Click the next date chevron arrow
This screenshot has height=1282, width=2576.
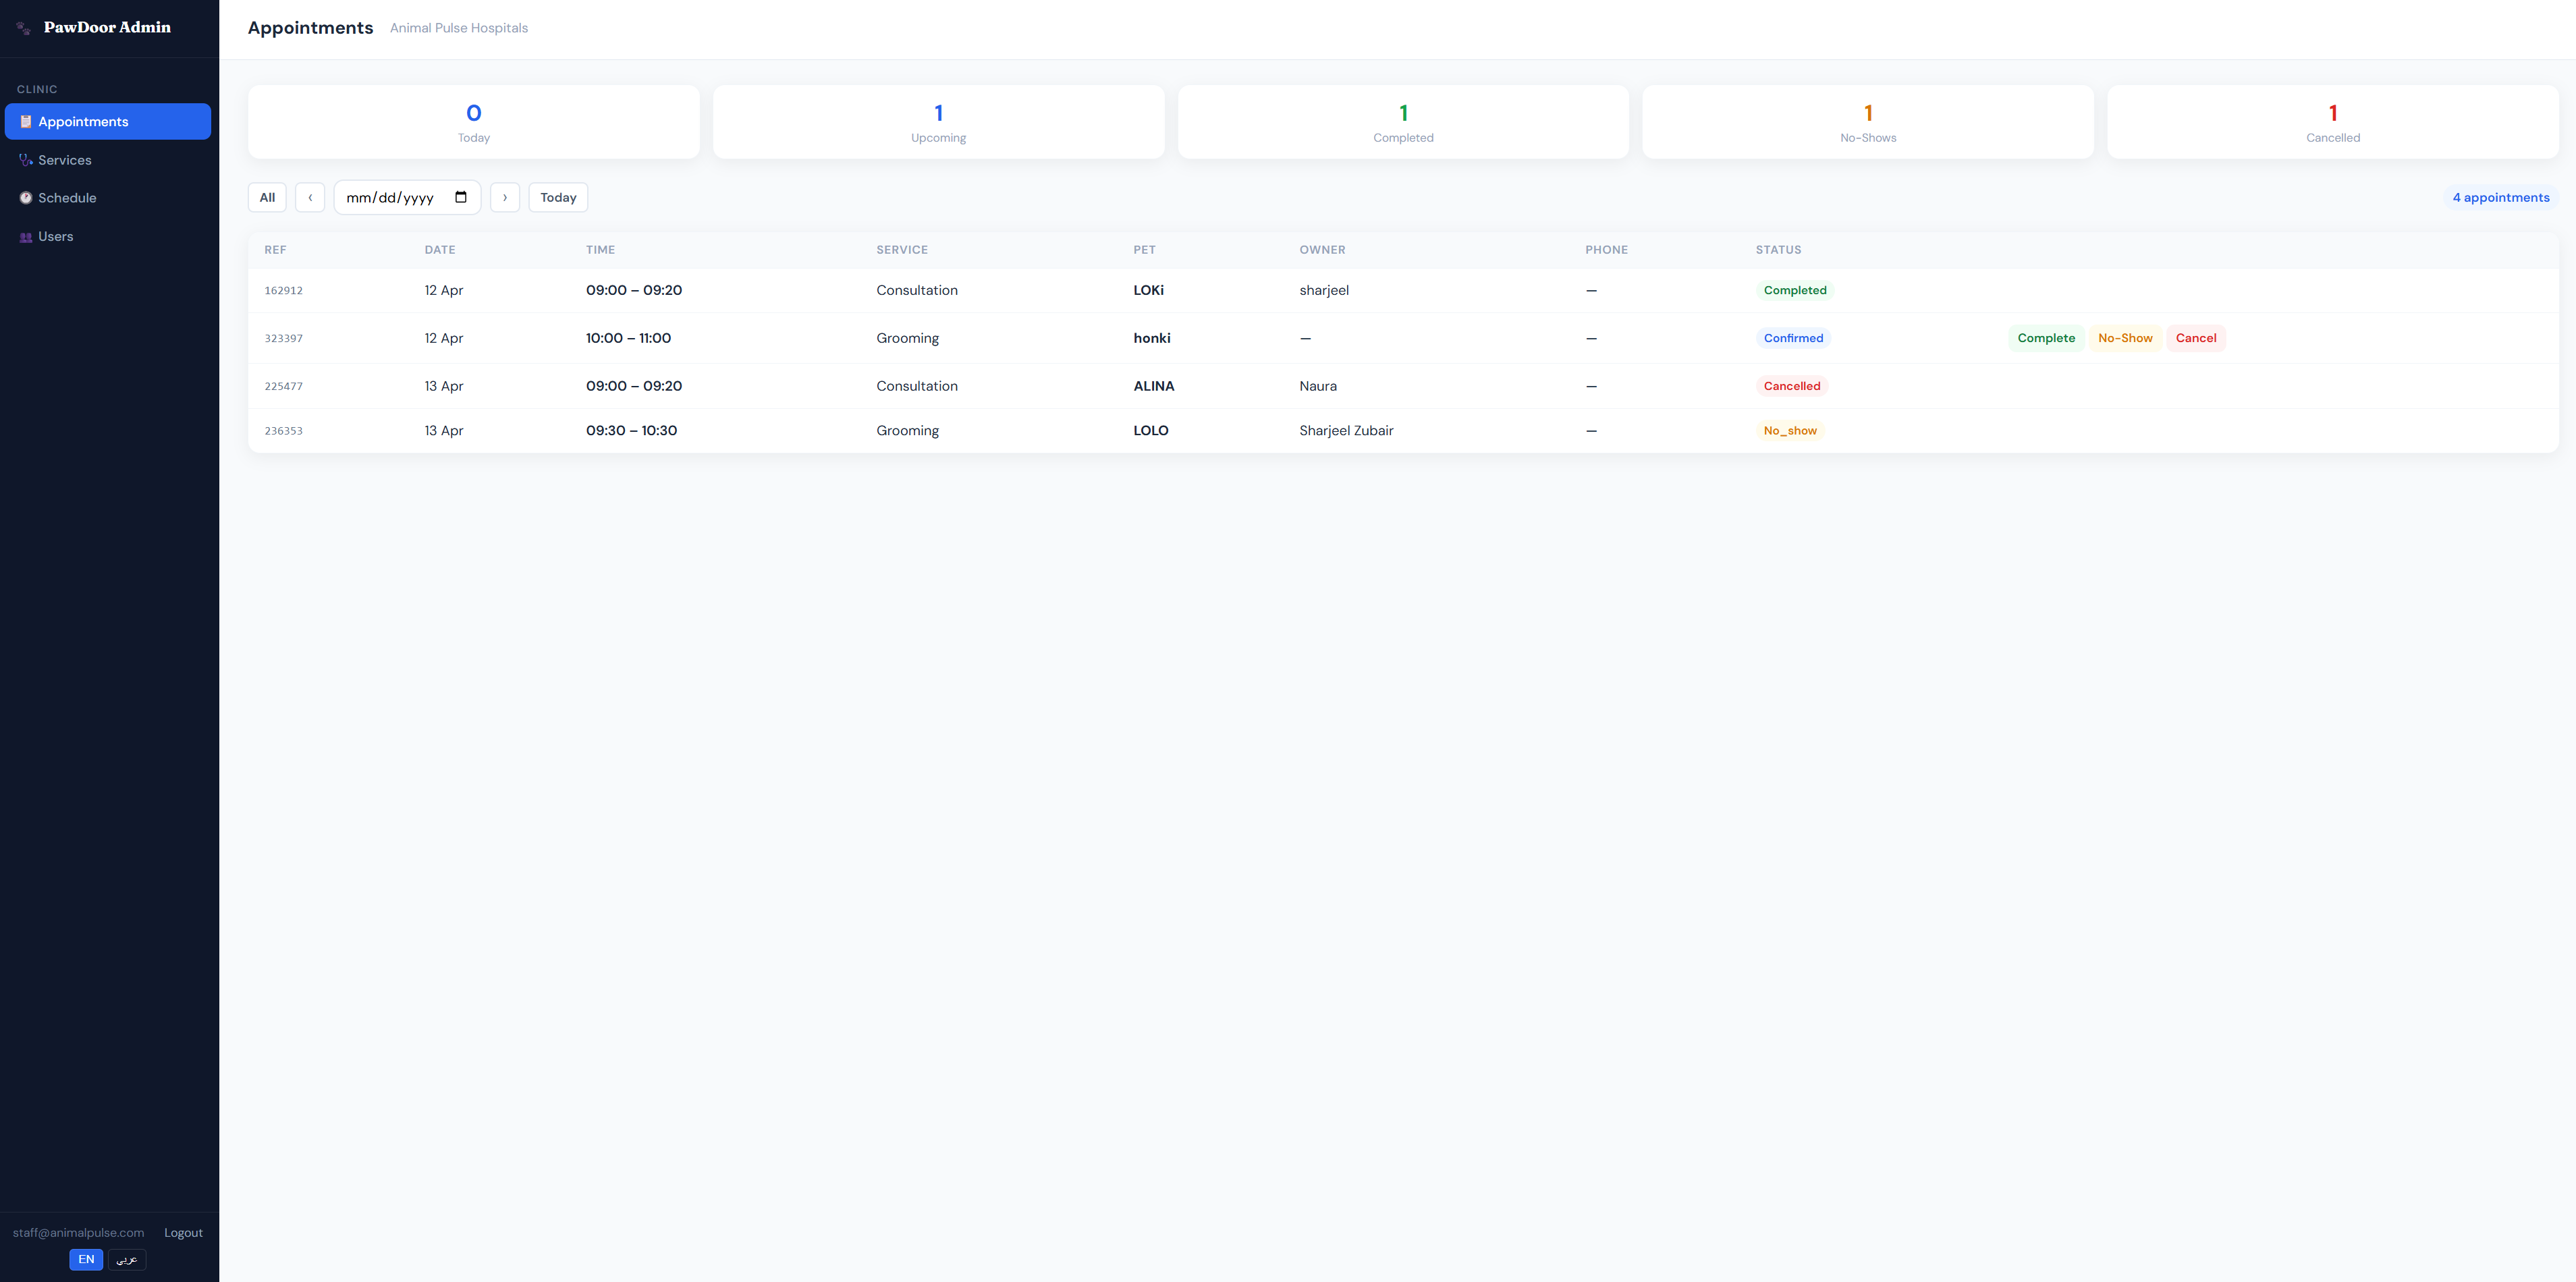pos(505,197)
